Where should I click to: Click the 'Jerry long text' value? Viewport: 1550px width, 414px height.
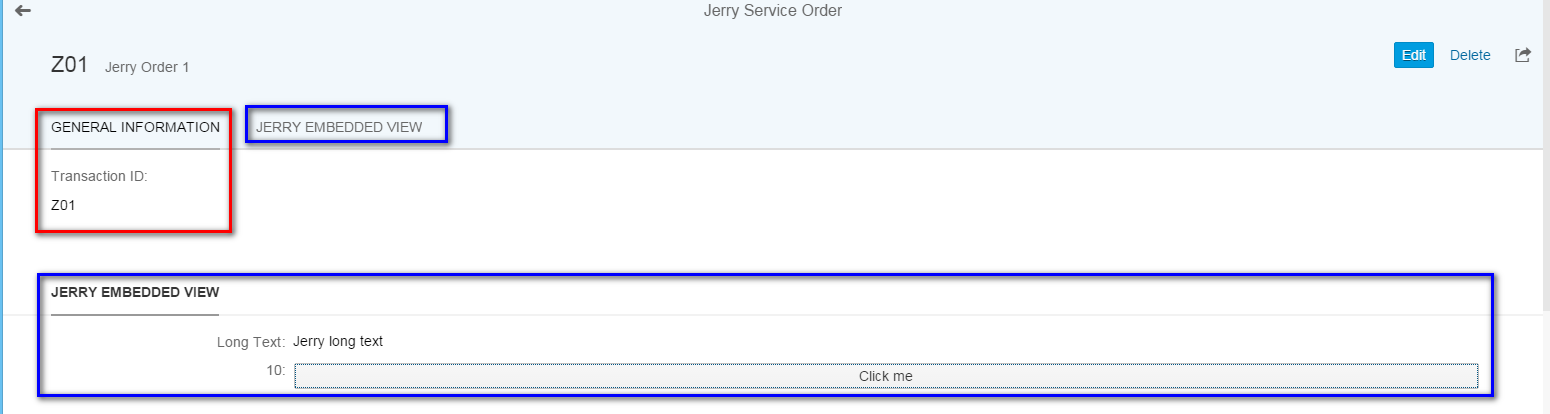[338, 341]
